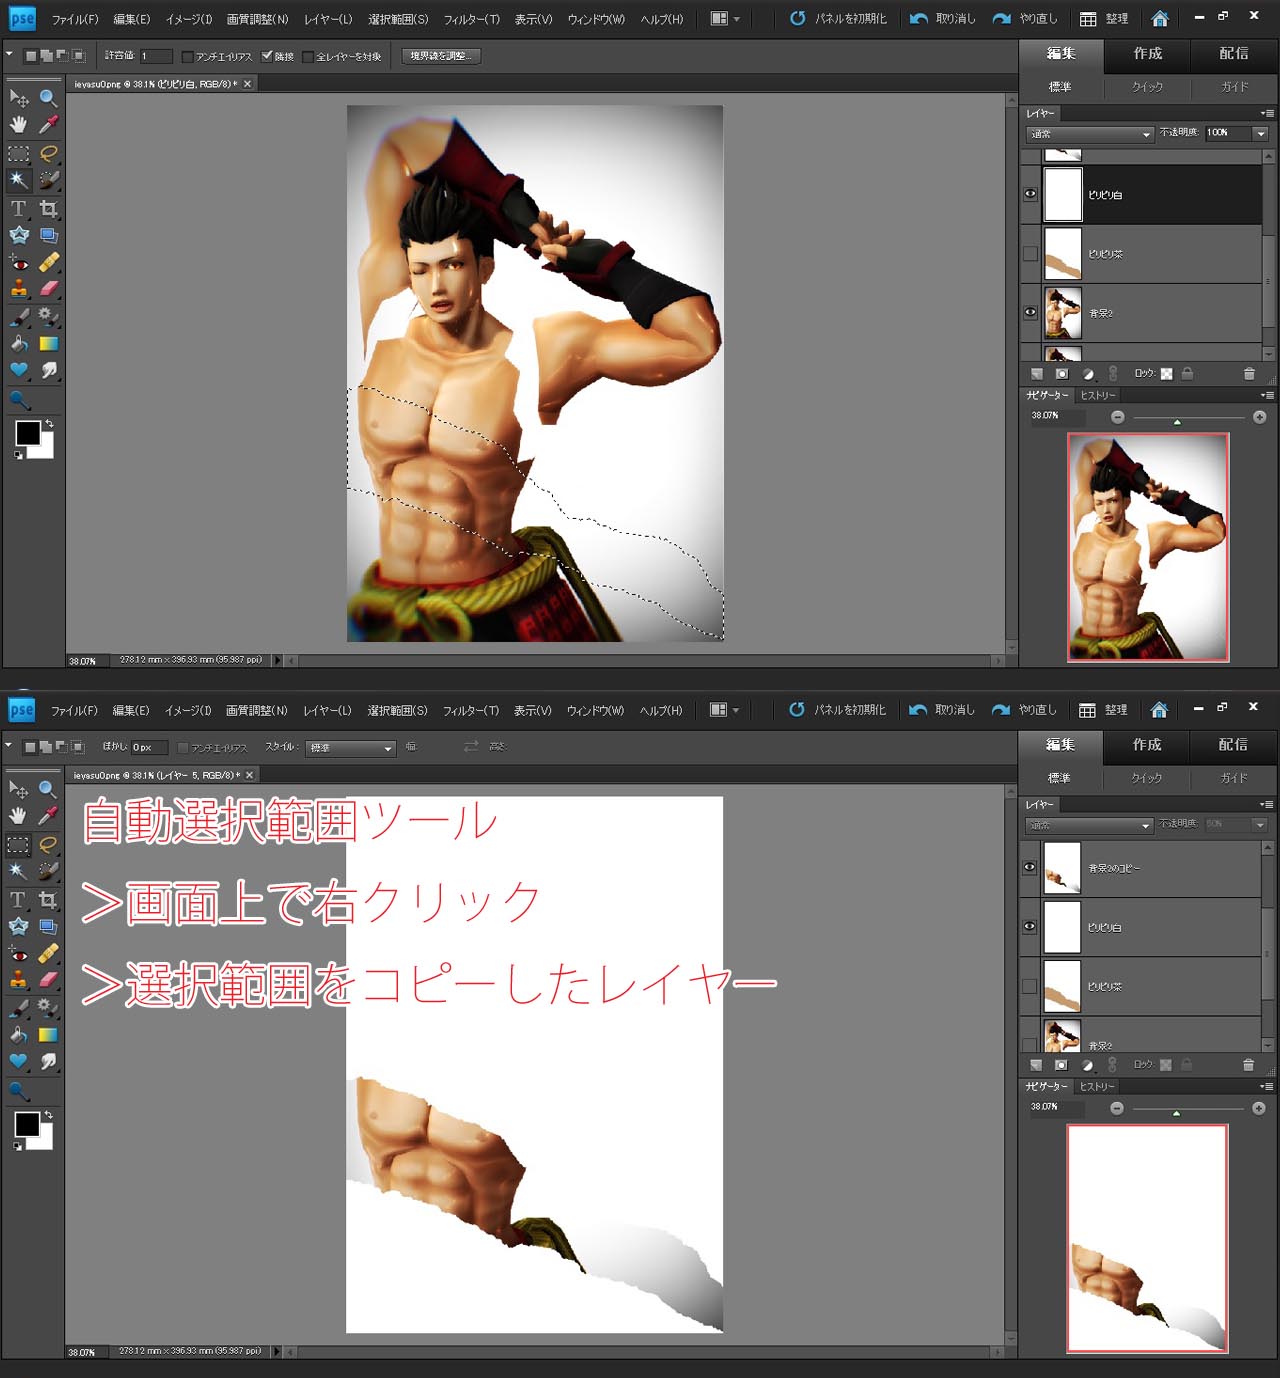Pick the Red Eye Removal tool in the top window
Viewport: 1280px width, 1378px height.
pos(19,263)
